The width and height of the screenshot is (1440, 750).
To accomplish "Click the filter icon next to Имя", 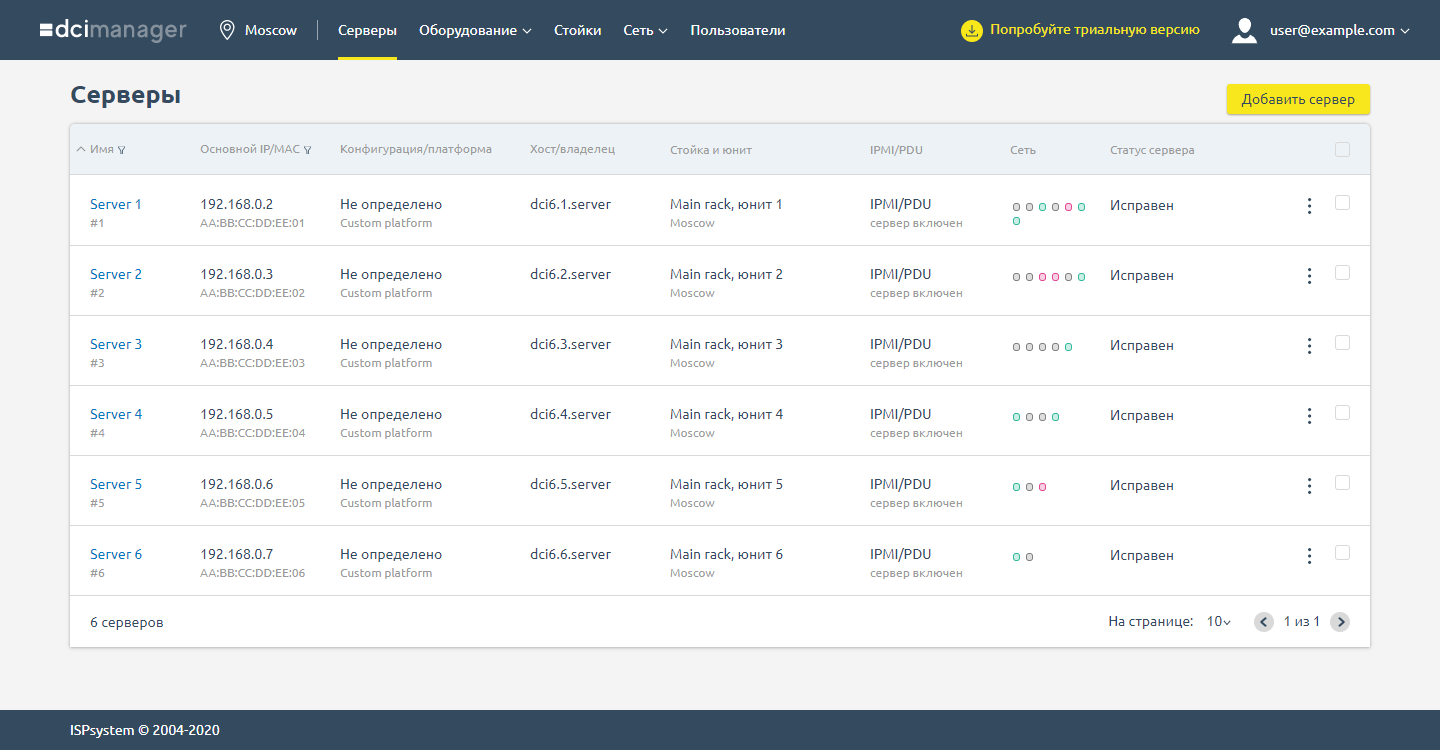I will [122, 151].
